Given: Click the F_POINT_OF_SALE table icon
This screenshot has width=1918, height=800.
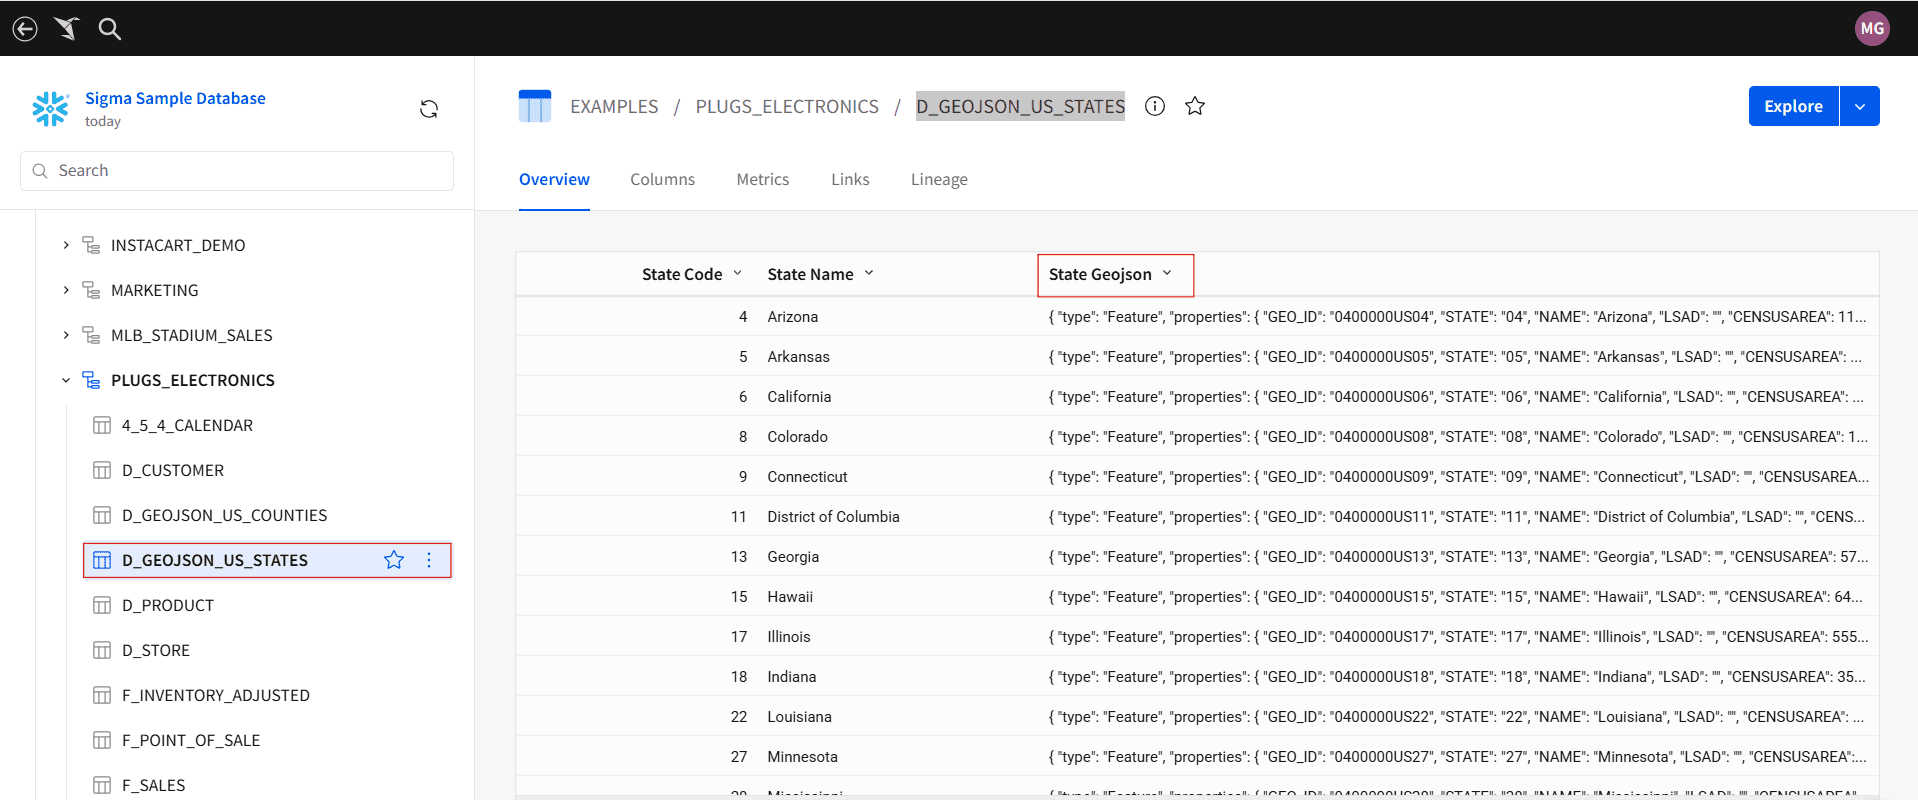Looking at the screenshot, I should point(102,740).
